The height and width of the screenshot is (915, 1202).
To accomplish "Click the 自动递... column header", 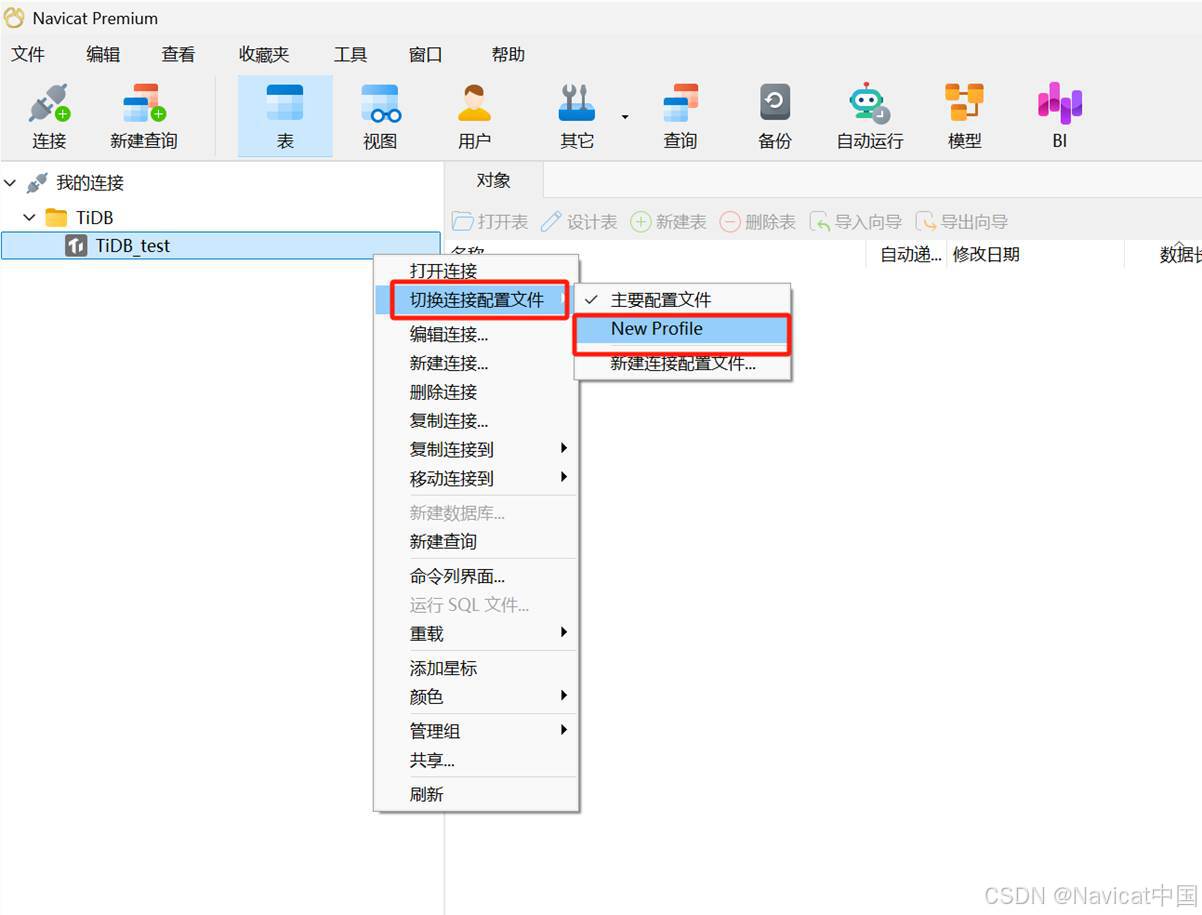I will pos(906,255).
